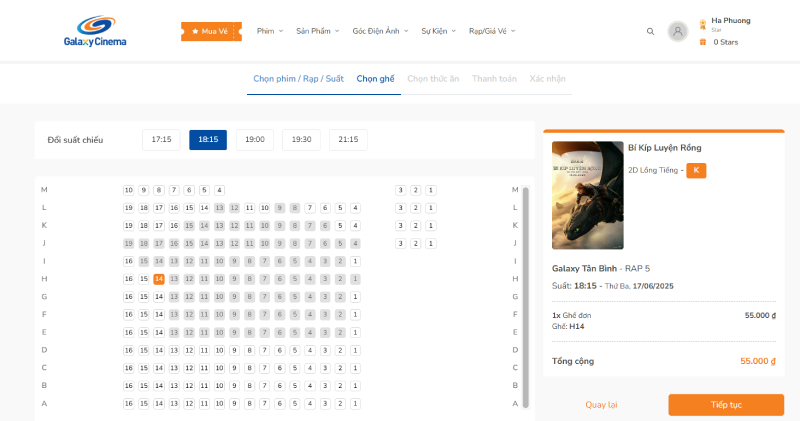Switch to the 19:00 showtime
The width and height of the screenshot is (800, 421).
(x=255, y=139)
